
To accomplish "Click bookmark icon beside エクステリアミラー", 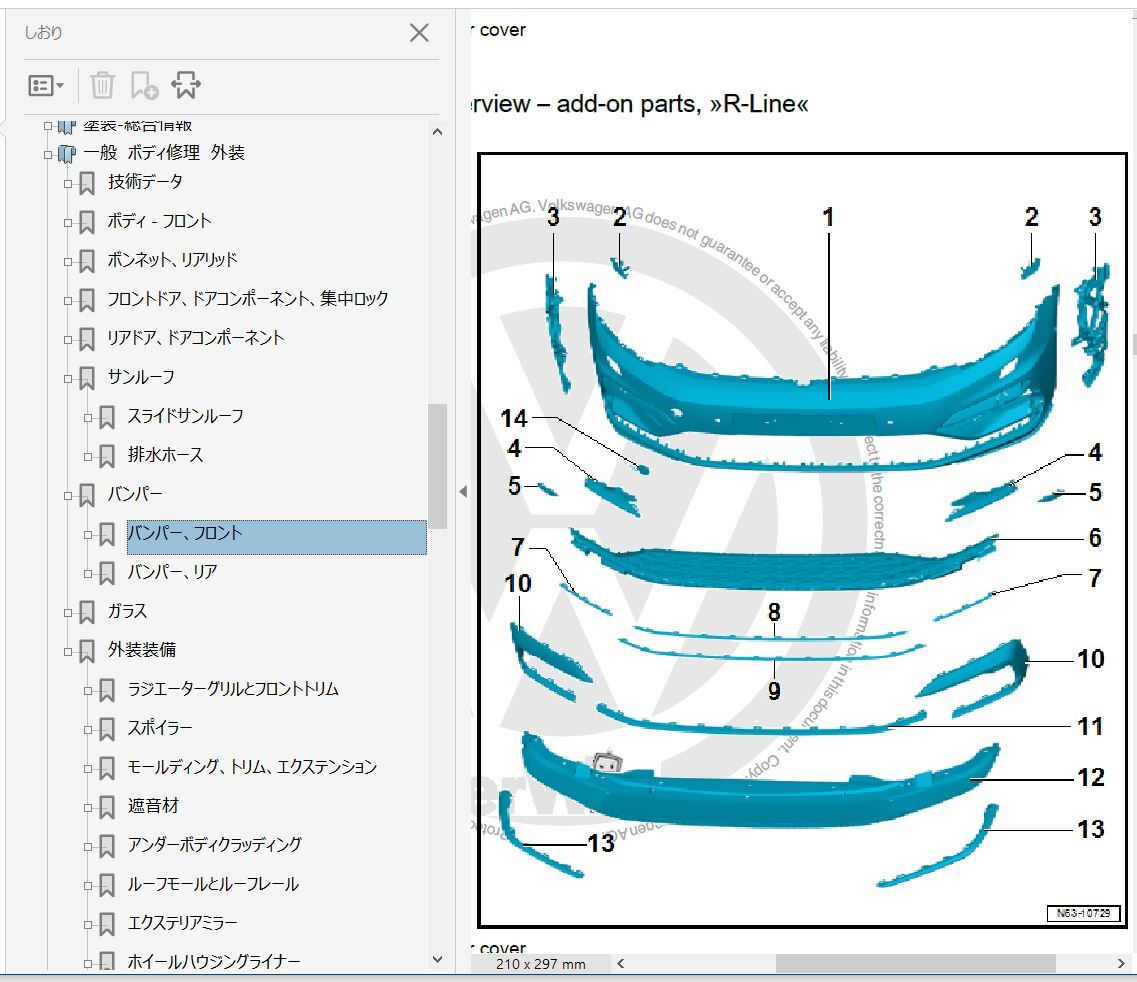I will [107, 924].
